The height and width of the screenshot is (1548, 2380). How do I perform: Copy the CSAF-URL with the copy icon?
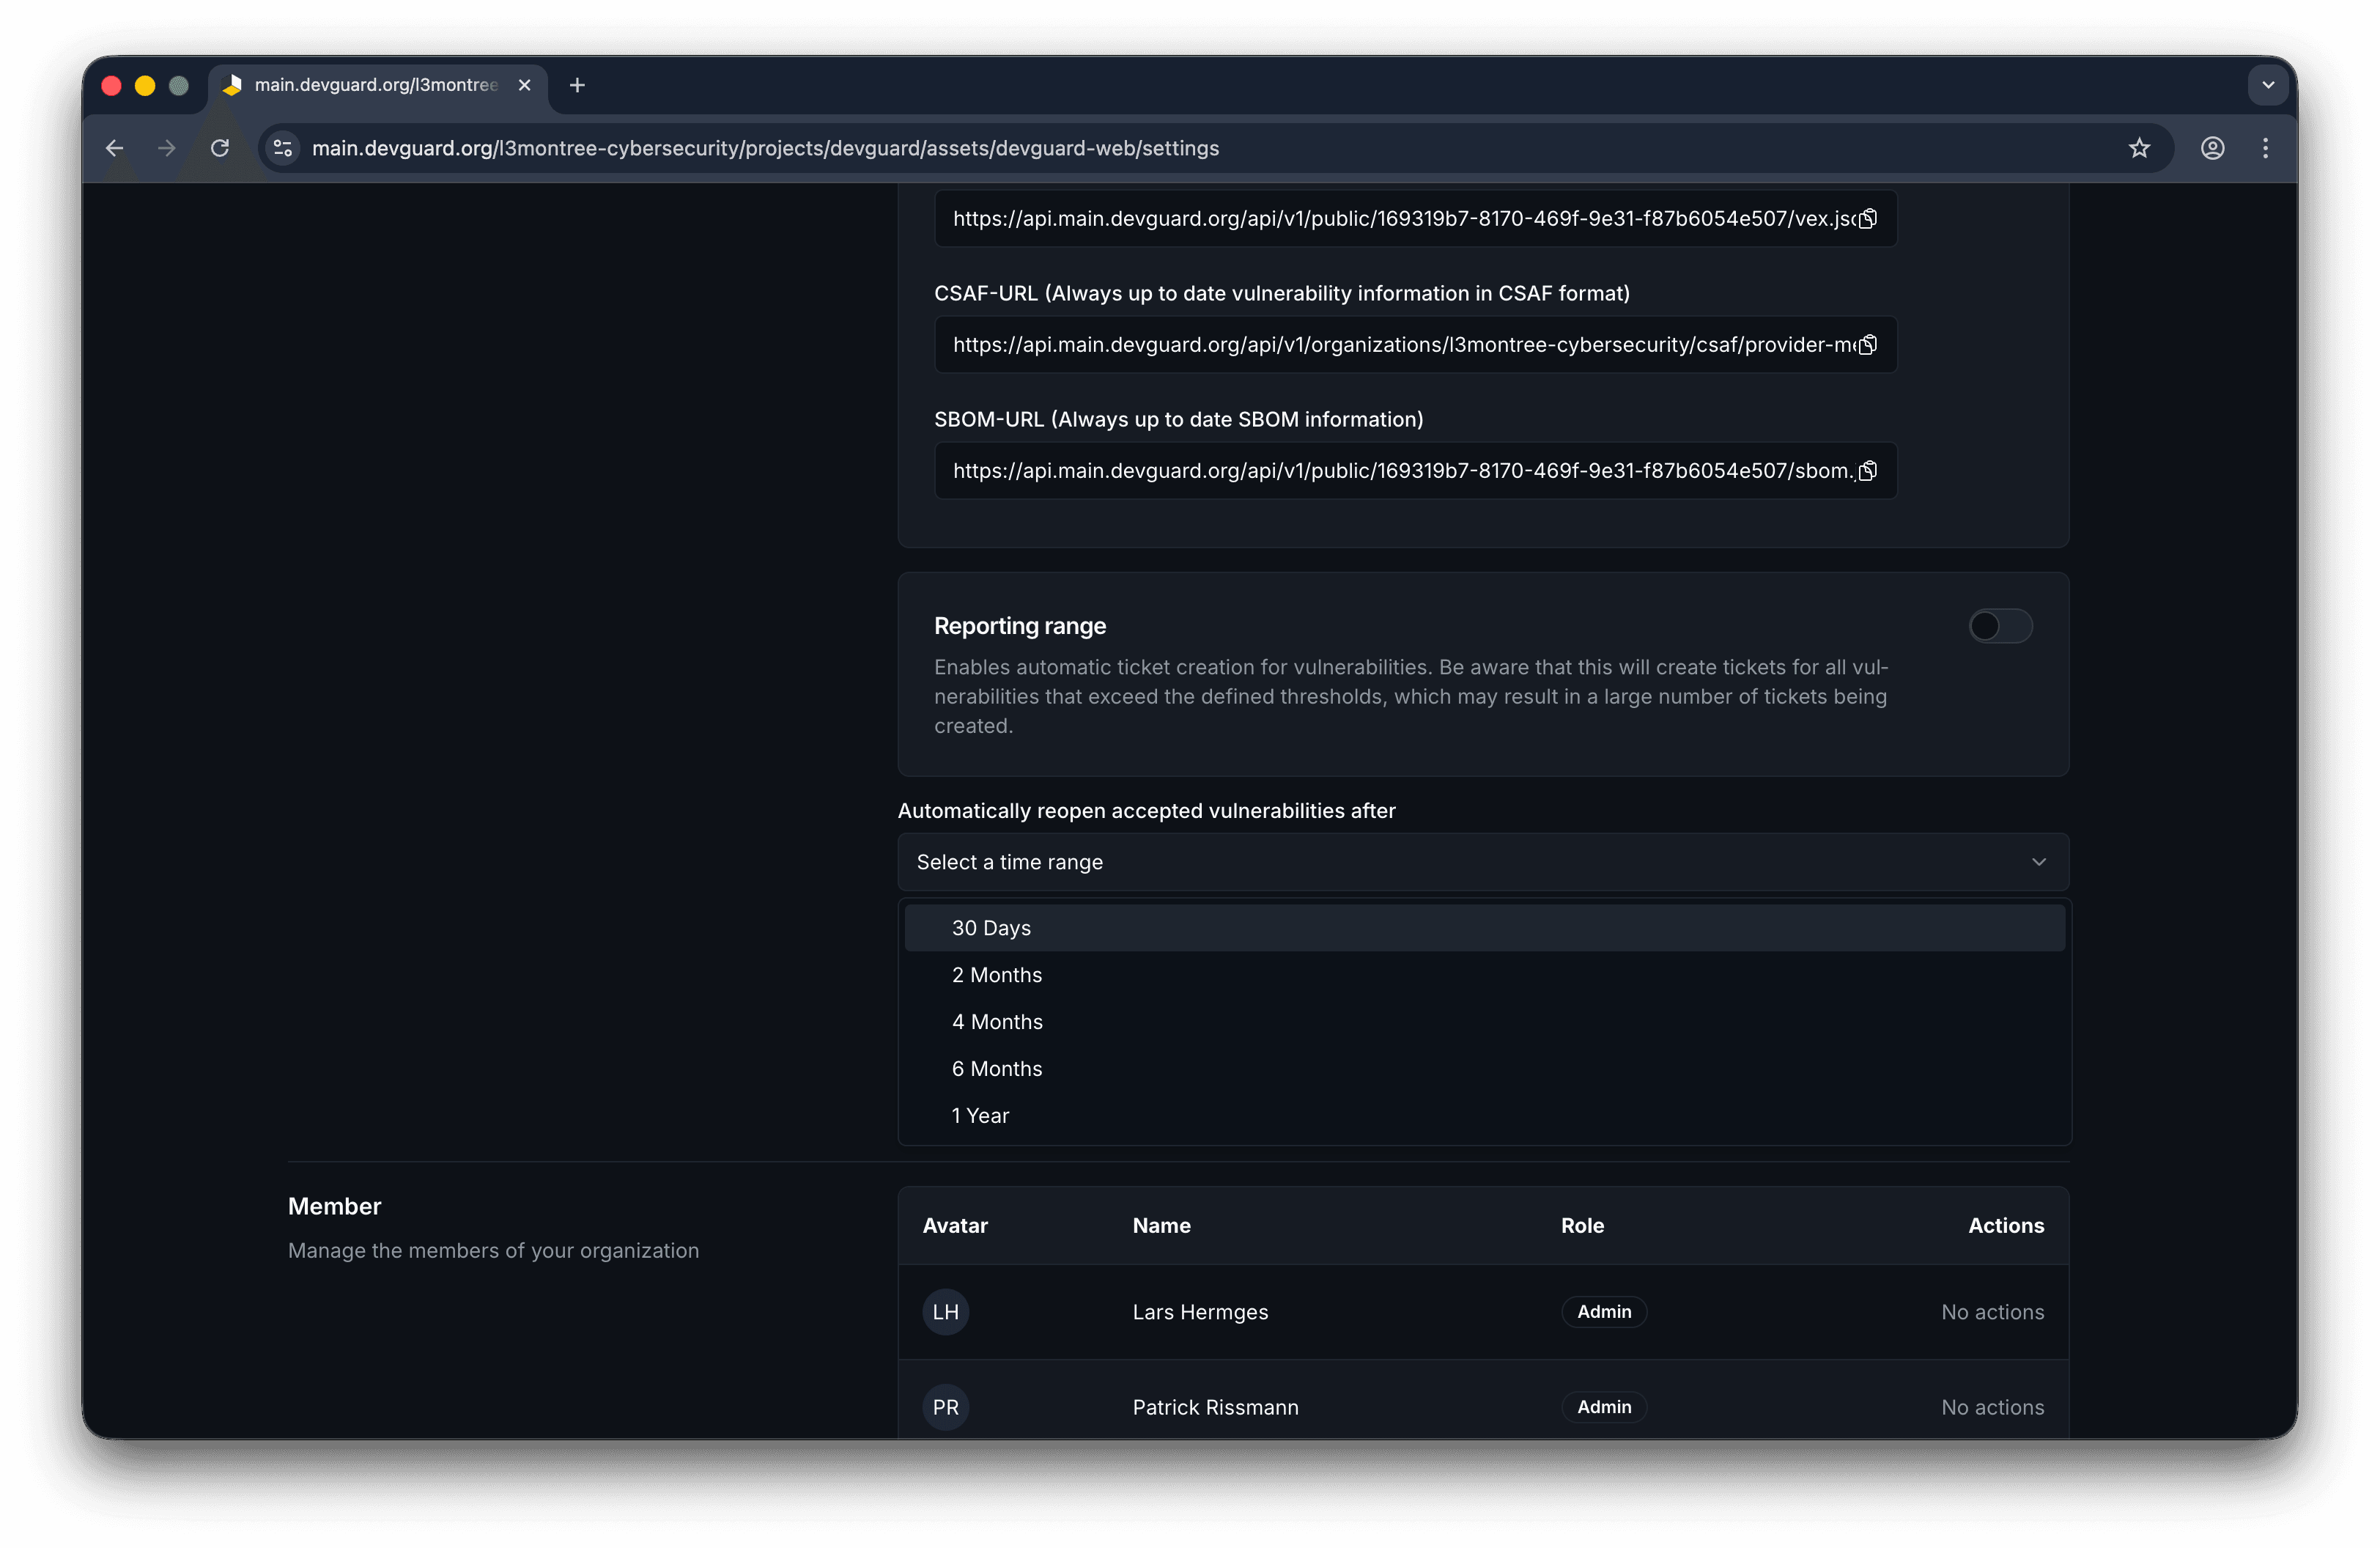[x=1867, y=345]
